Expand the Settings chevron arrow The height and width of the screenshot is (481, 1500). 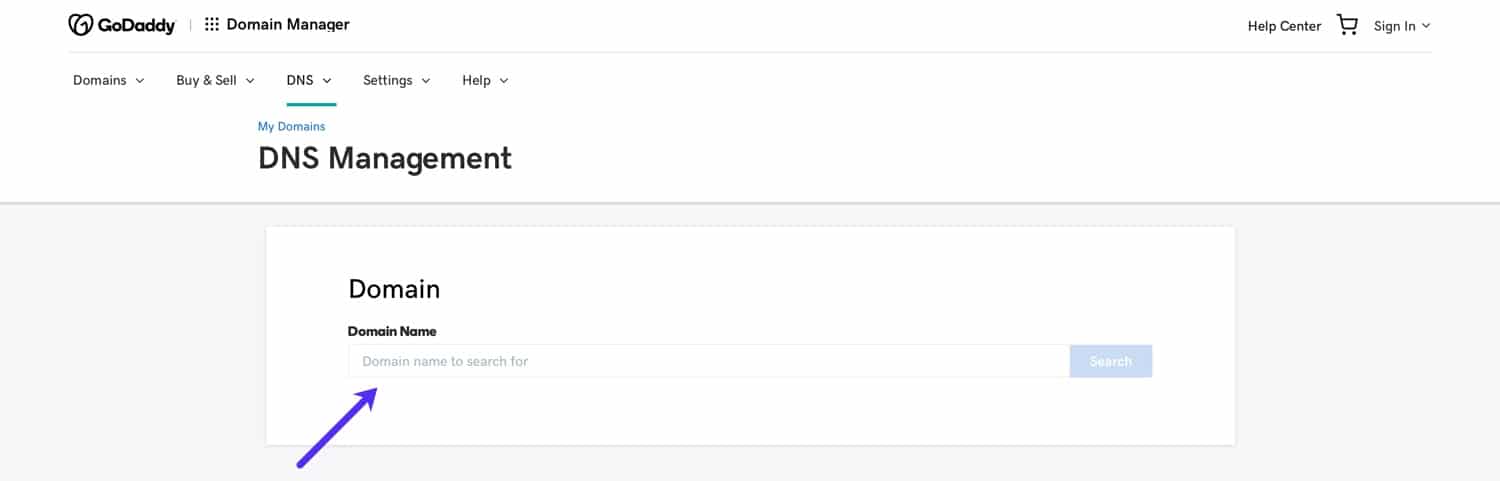coord(426,81)
